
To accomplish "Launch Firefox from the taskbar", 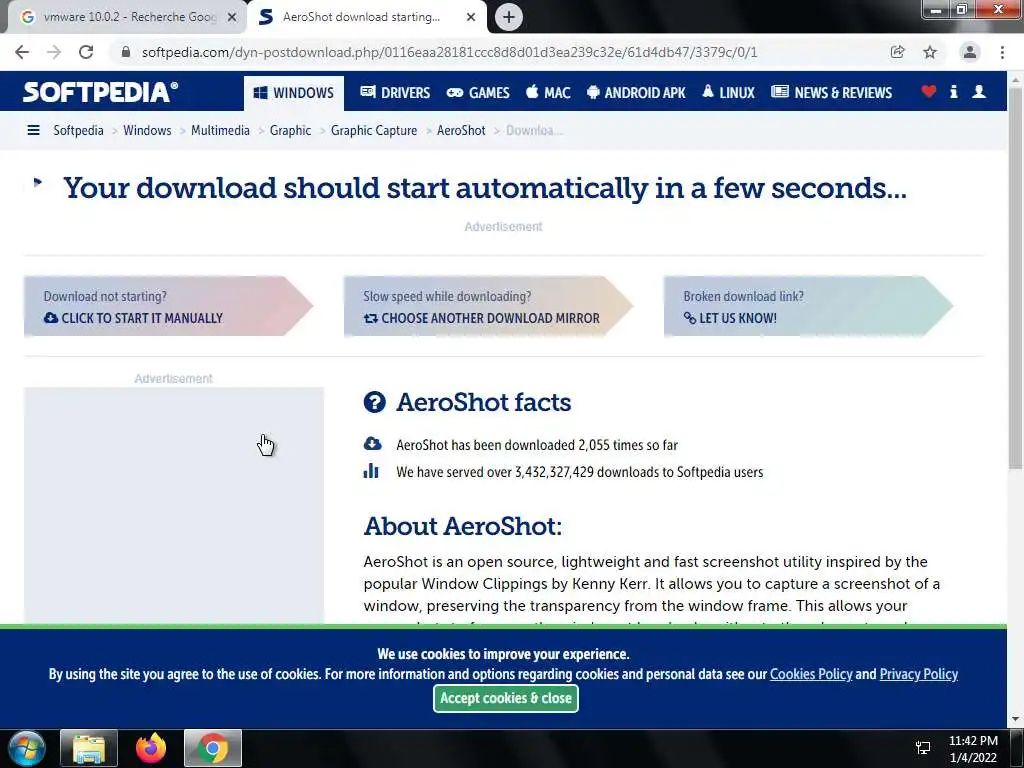I will coord(151,748).
